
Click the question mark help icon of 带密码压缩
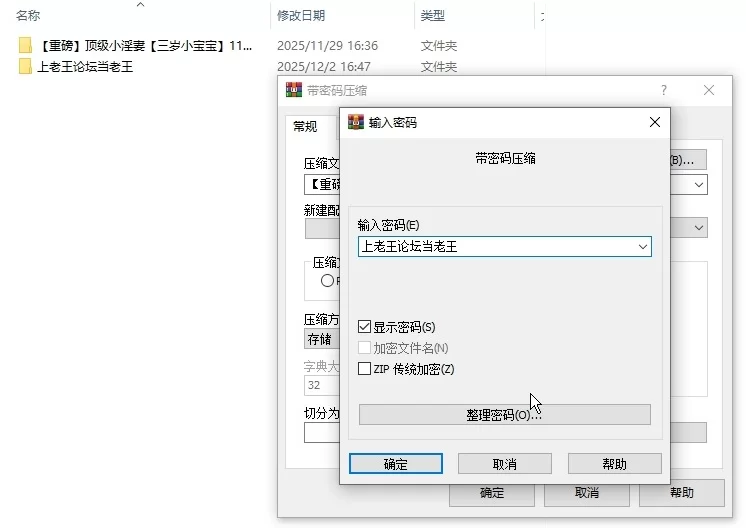(664, 90)
